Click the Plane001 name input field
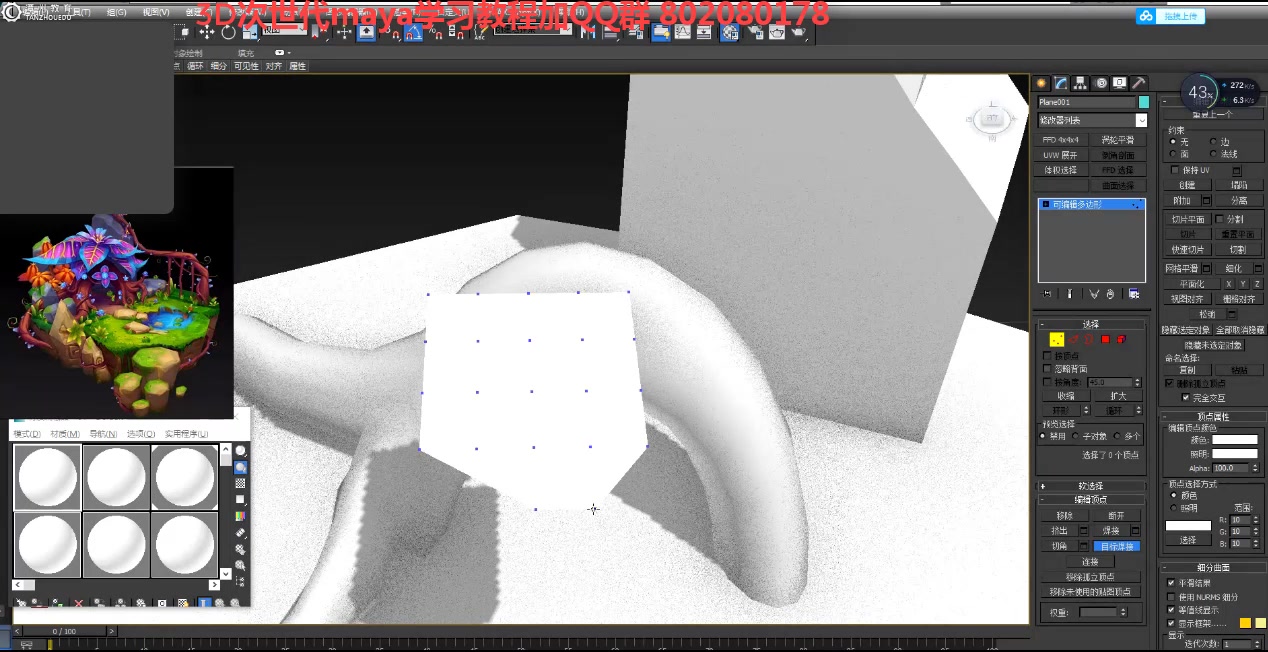Screen dimensions: 1268x652 1085,102
